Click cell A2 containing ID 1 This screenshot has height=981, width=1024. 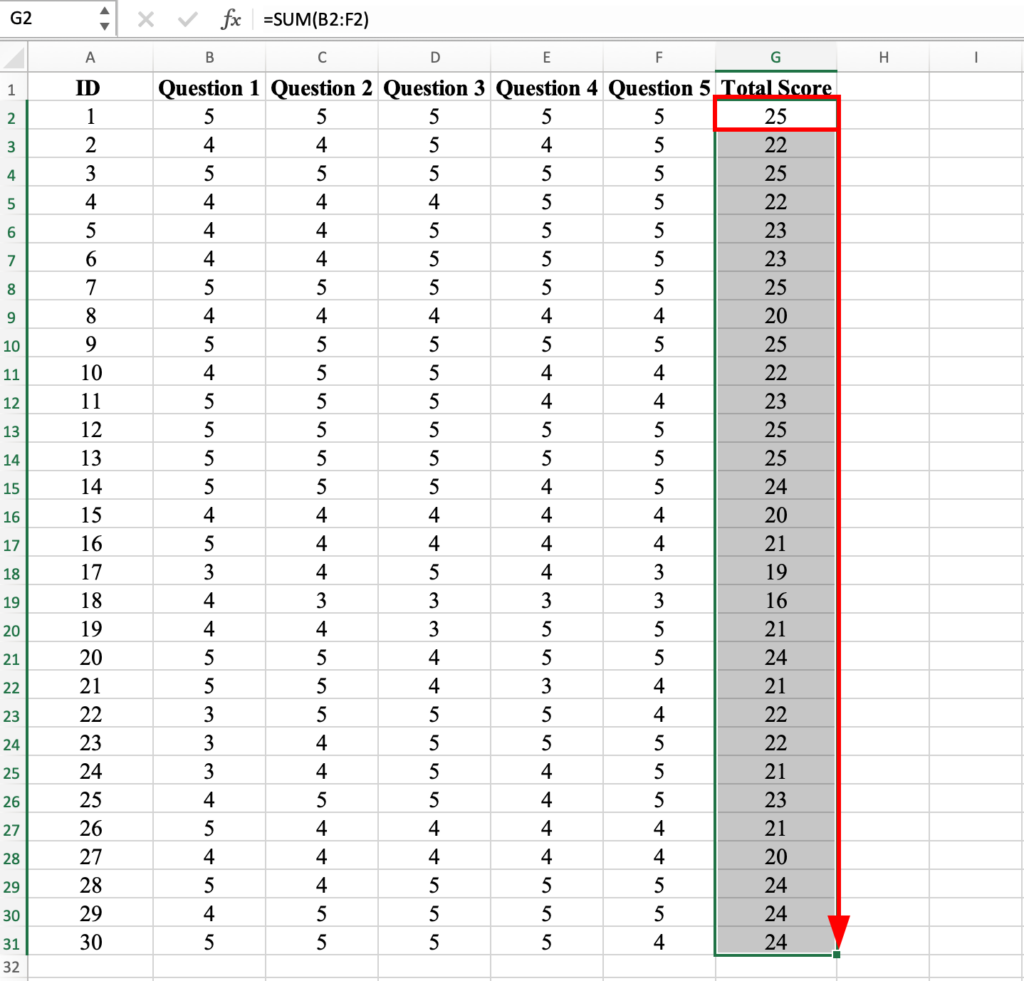pyautogui.click(x=89, y=115)
